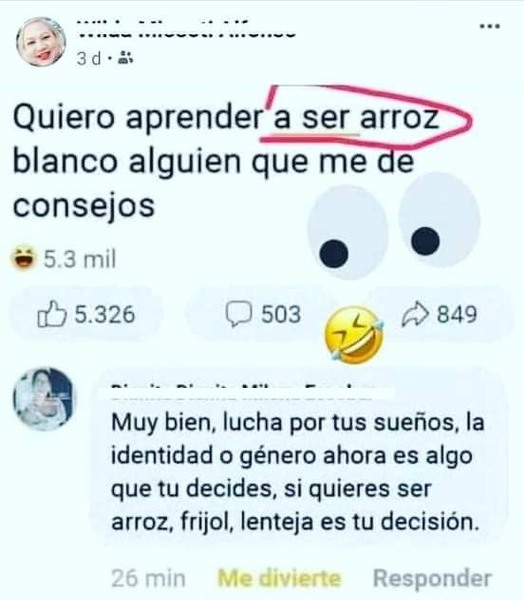This screenshot has width=524, height=600.
Task: Click the friends audience icon beside 3 d
Action: 125,58
